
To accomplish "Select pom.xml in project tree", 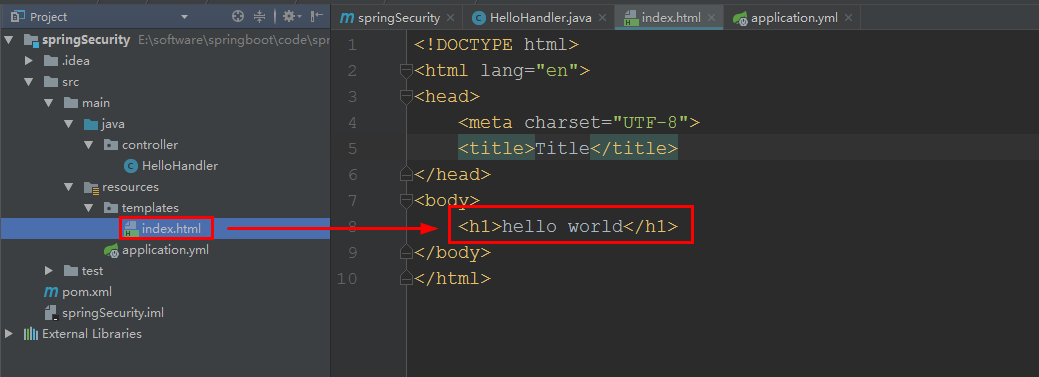I will click(x=87, y=292).
